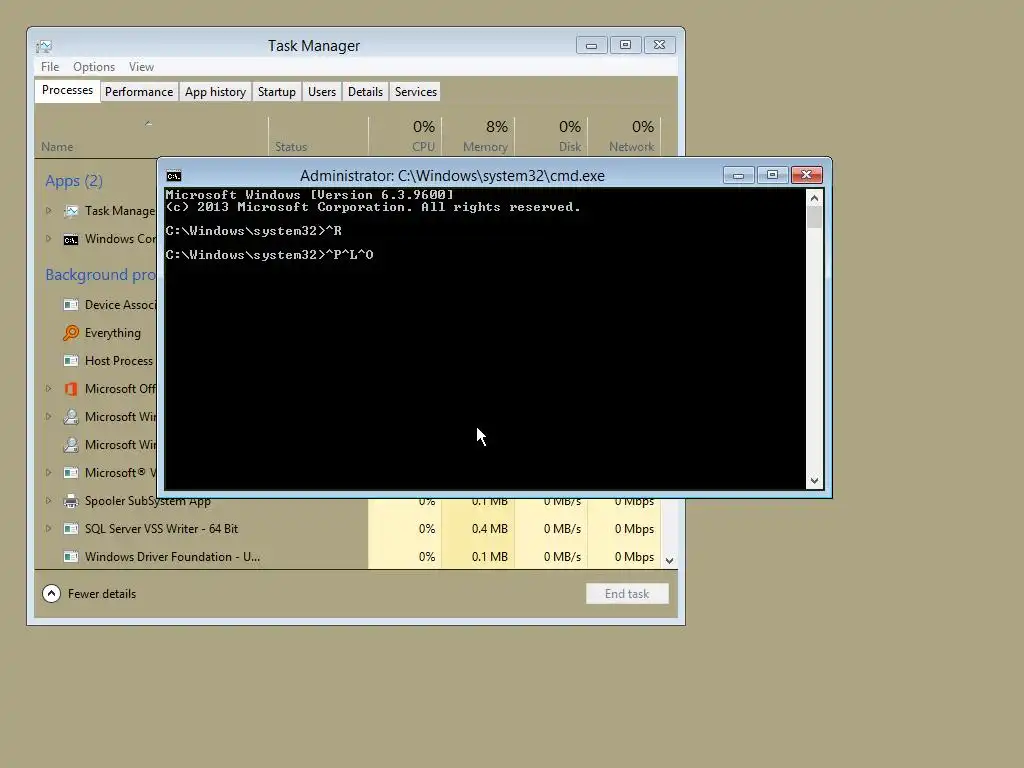Close the Task Manager window
Image resolution: width=1024 pixels, height=768 pixels.
pyautogui.click(x=660, y=45)
